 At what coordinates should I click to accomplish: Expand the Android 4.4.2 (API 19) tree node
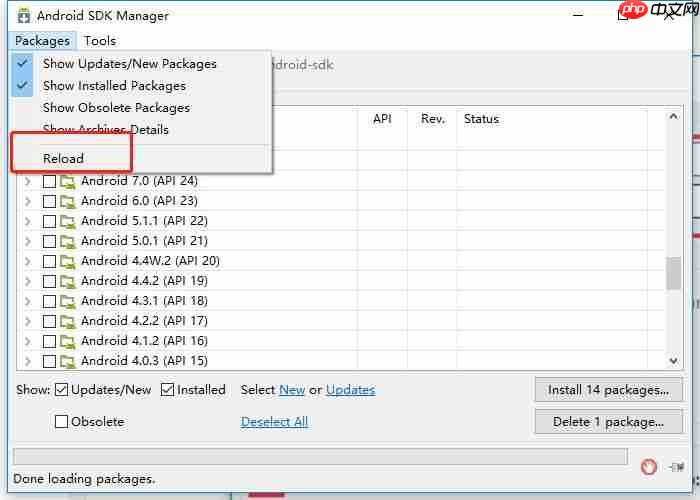pyautogui.click(x=28, y=282)
